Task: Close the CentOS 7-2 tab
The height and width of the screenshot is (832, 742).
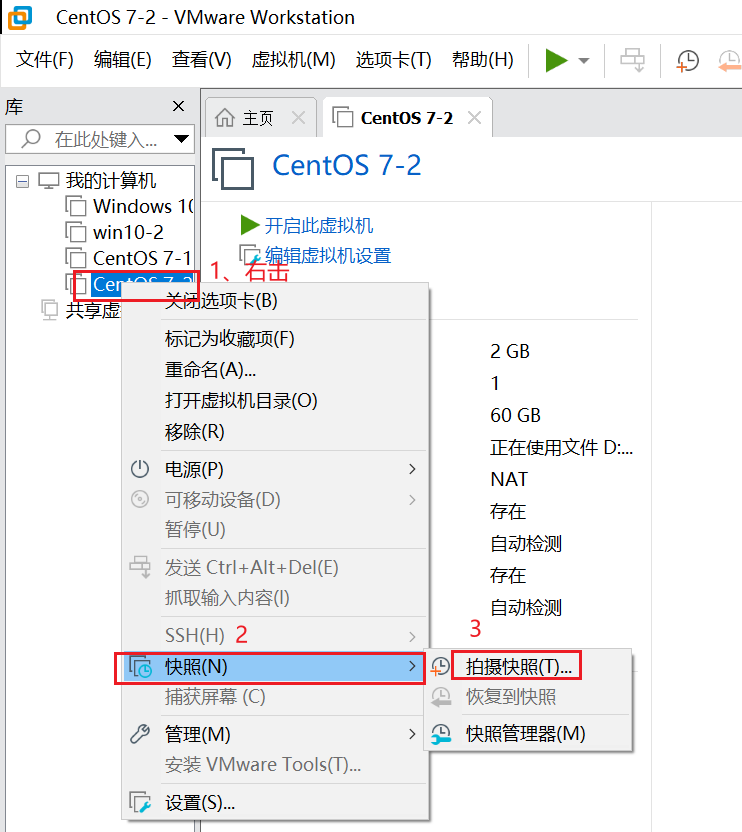Action: pos(474,117)
